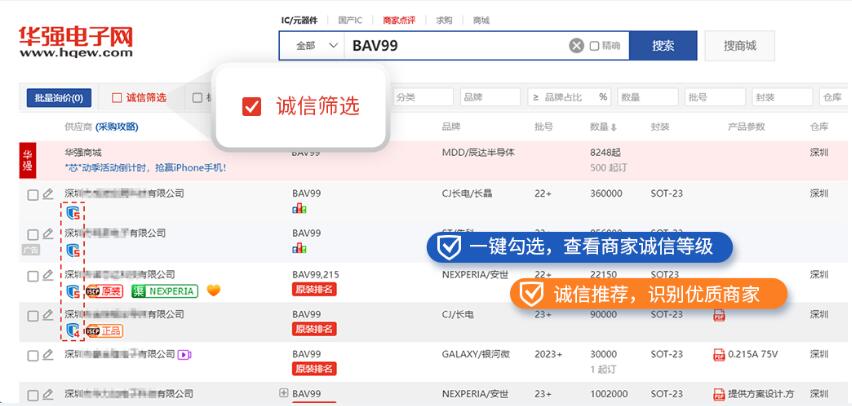
Task: Open the stock bar chart icon under the first BAV99
Action: click(x=299, y=208)
